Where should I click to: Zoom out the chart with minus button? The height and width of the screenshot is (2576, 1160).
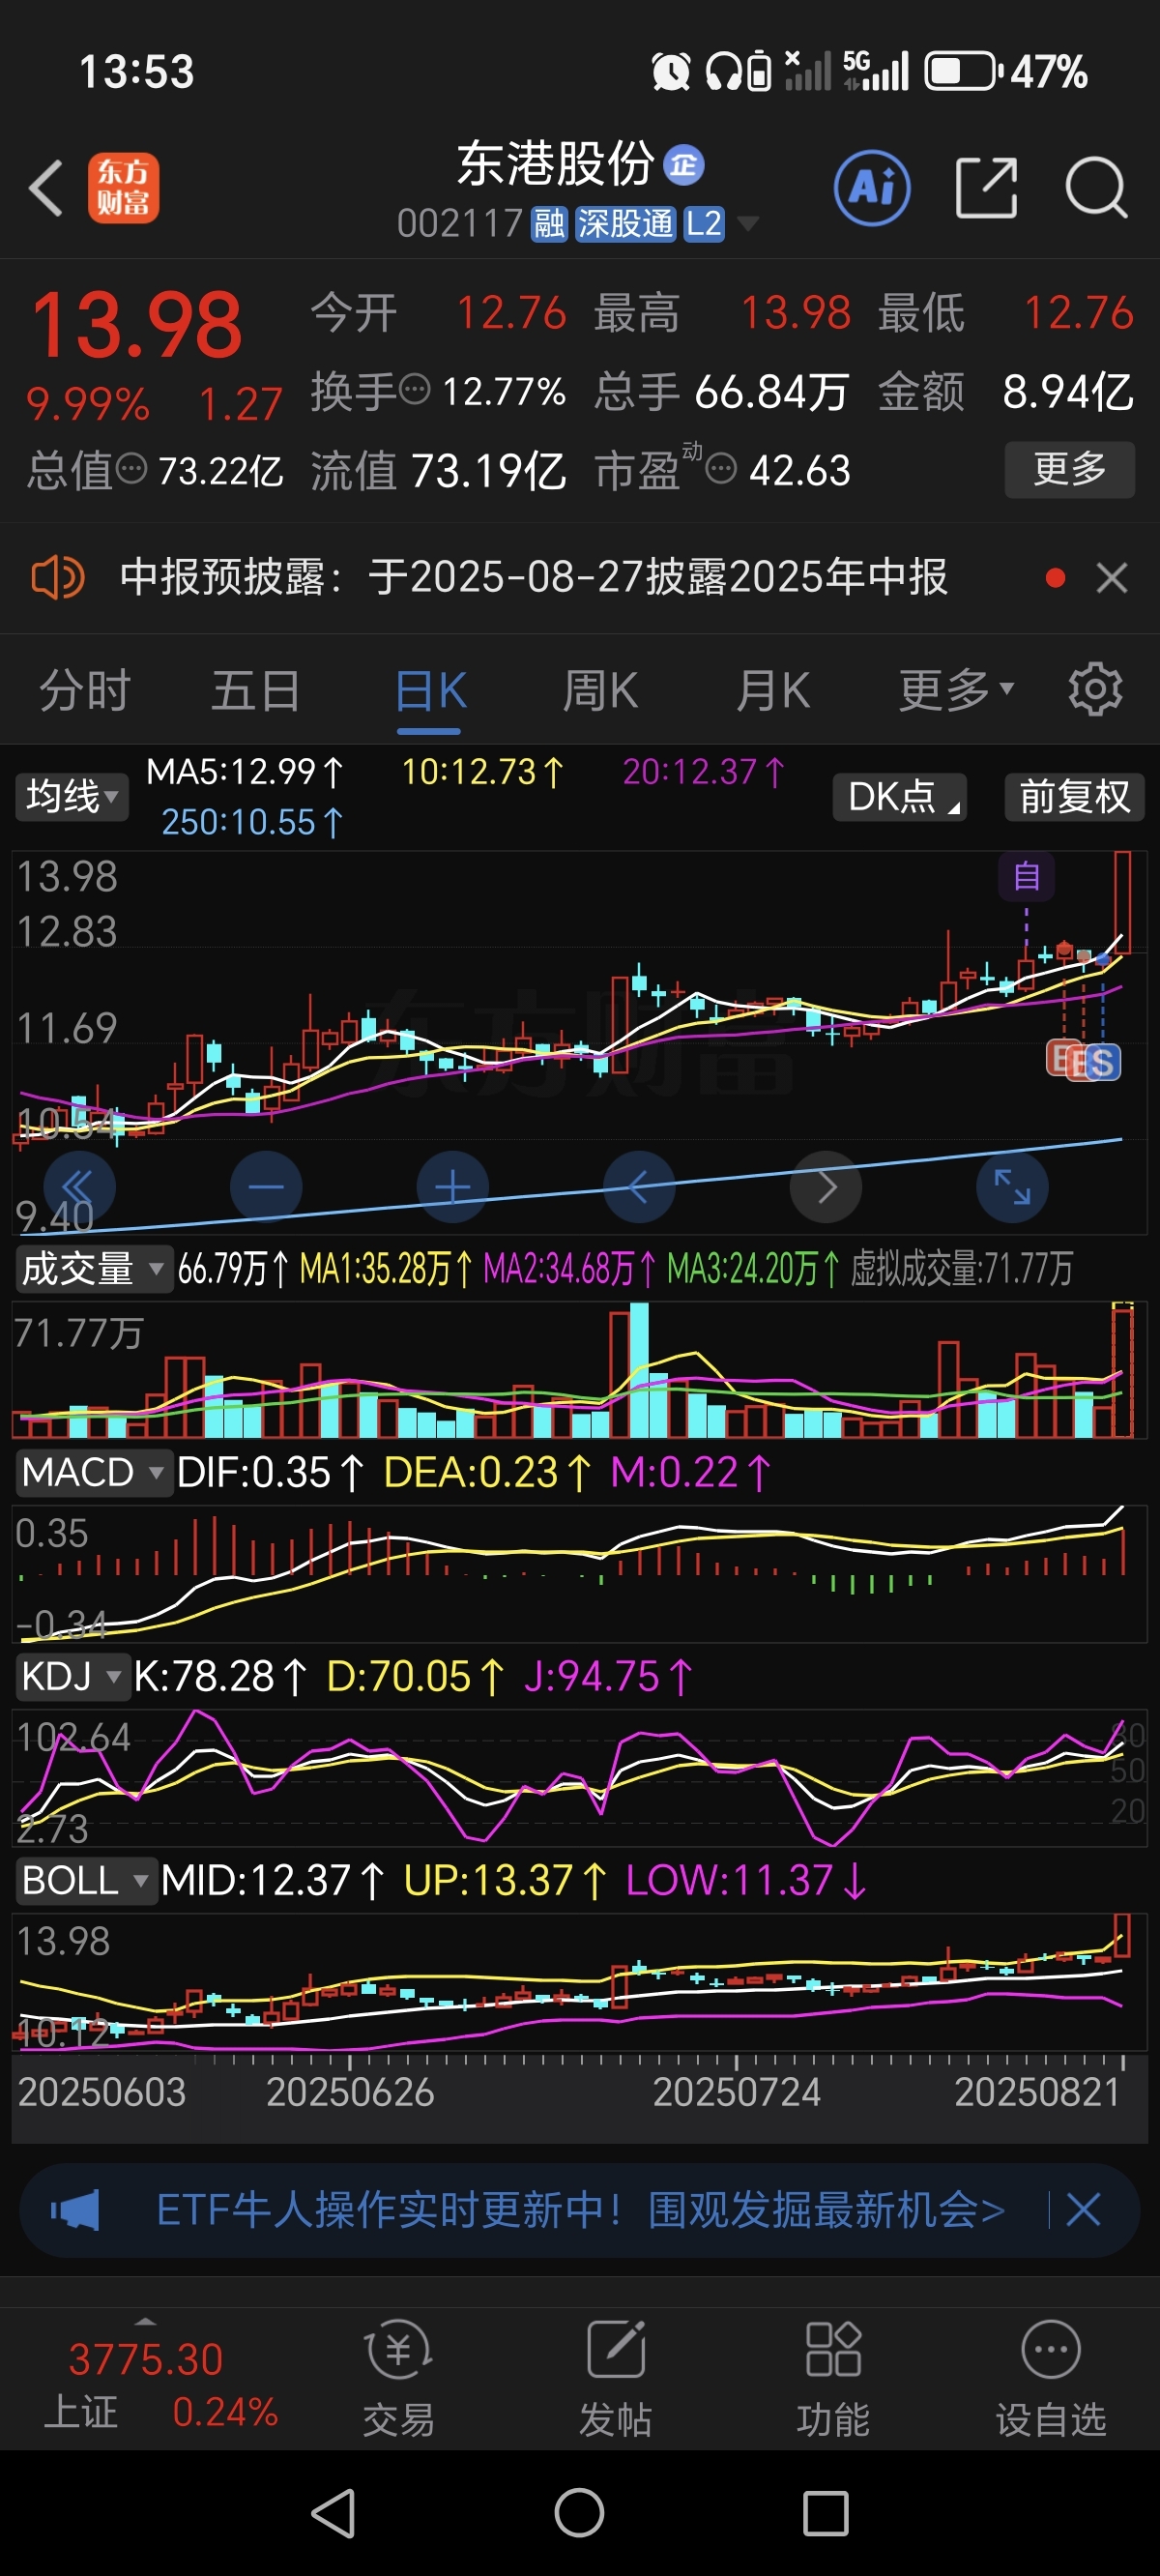coord(266,1187)
